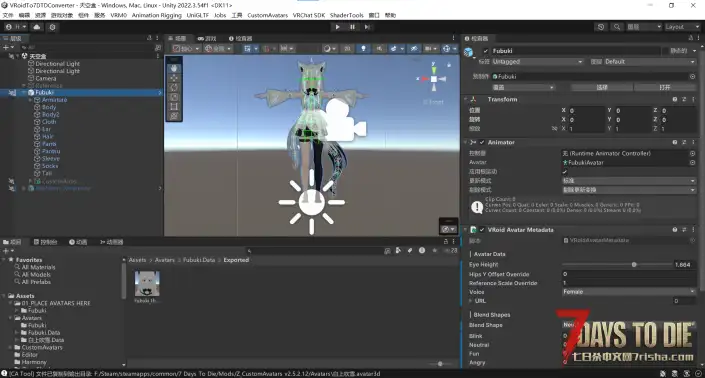Open the Unity Cloud icon

(37, 27)
